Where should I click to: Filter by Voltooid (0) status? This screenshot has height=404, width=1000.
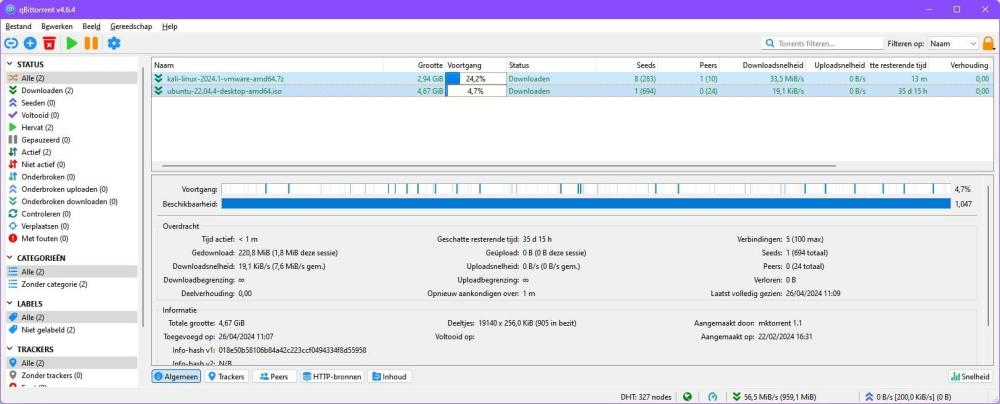click(71, 116)
